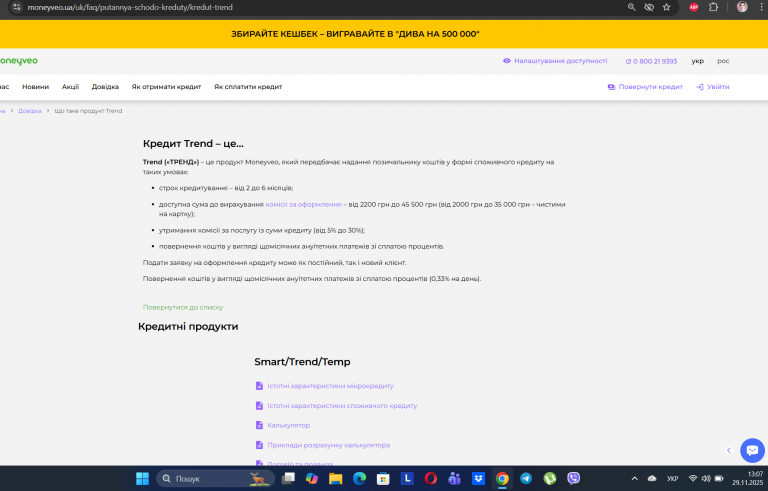Viewport: 768px width, 491px height.
Task: Click the Moneyveo logo
Action: pos(19,61)
